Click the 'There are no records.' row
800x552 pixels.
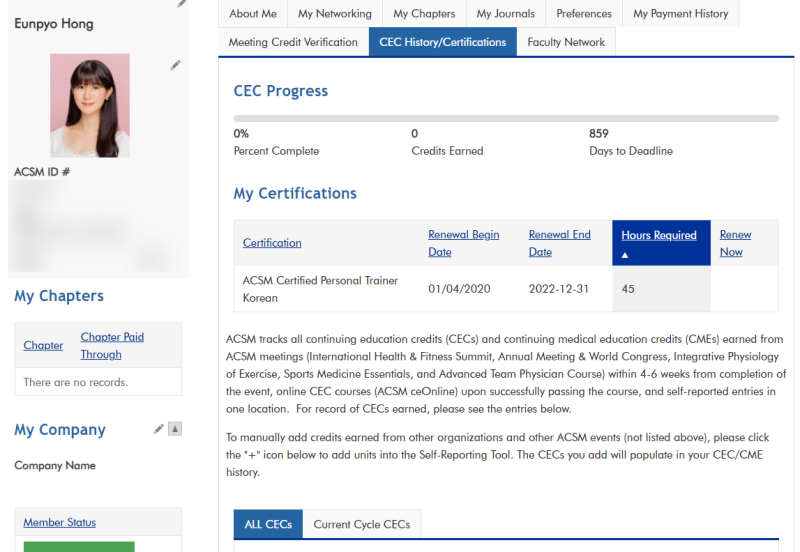pyautogui.click(x=98, y=382)
